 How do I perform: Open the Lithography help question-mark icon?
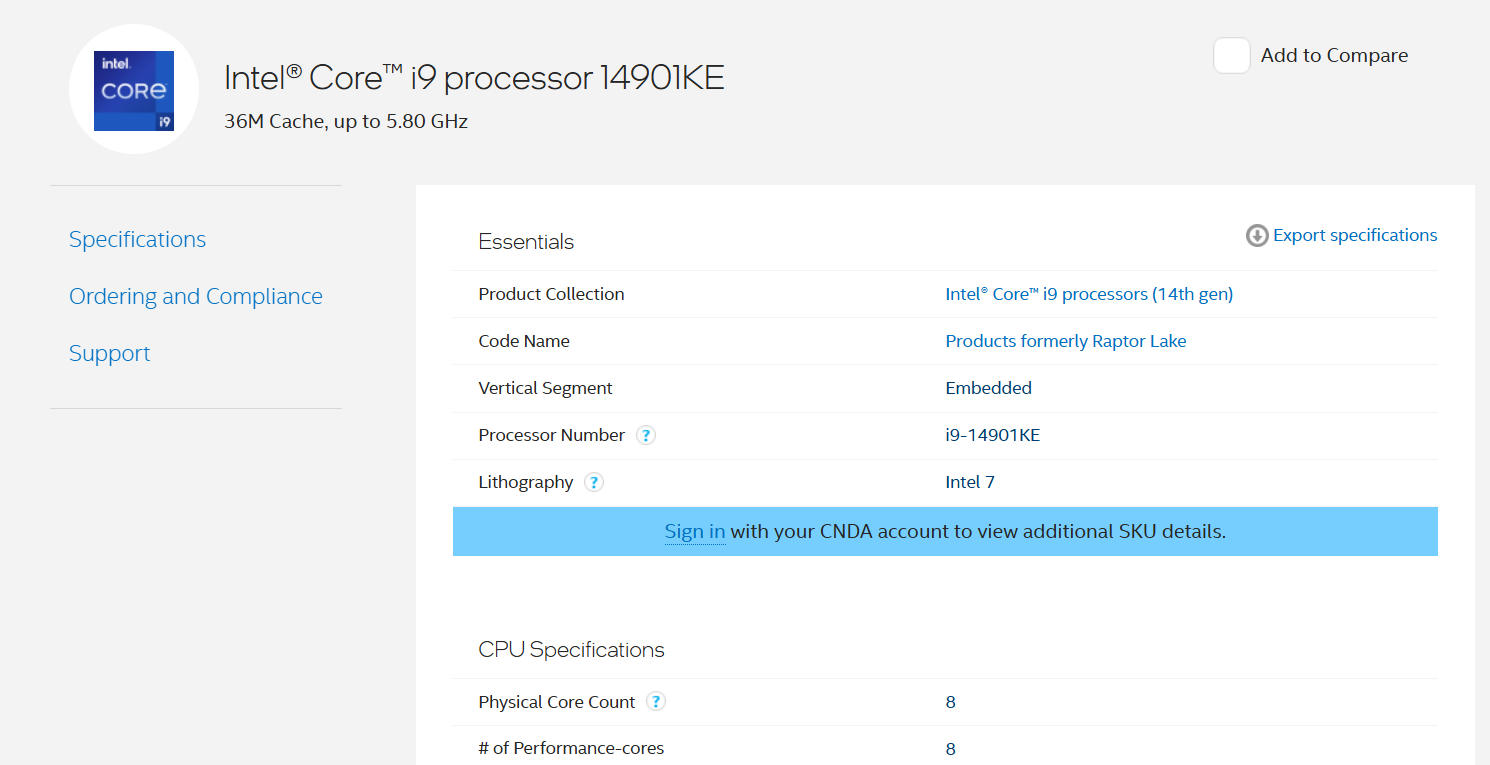(x=594, y=482)
